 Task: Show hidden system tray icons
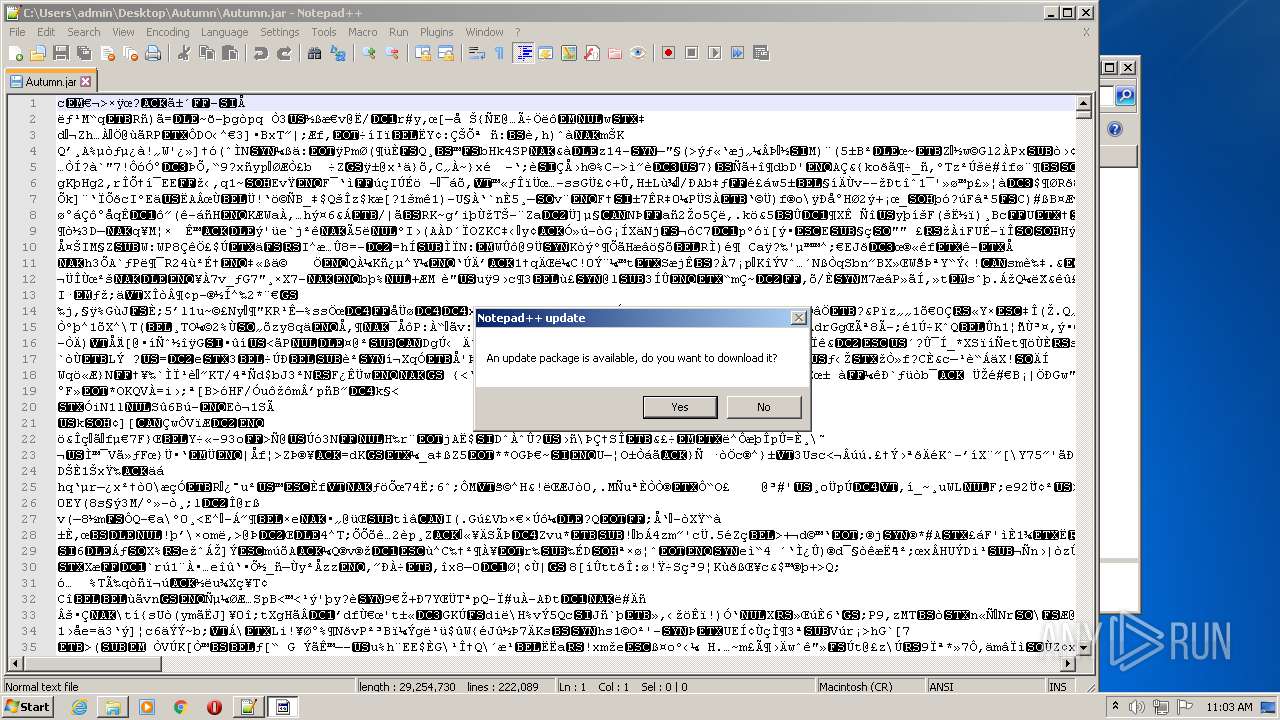click(1115, 707)
